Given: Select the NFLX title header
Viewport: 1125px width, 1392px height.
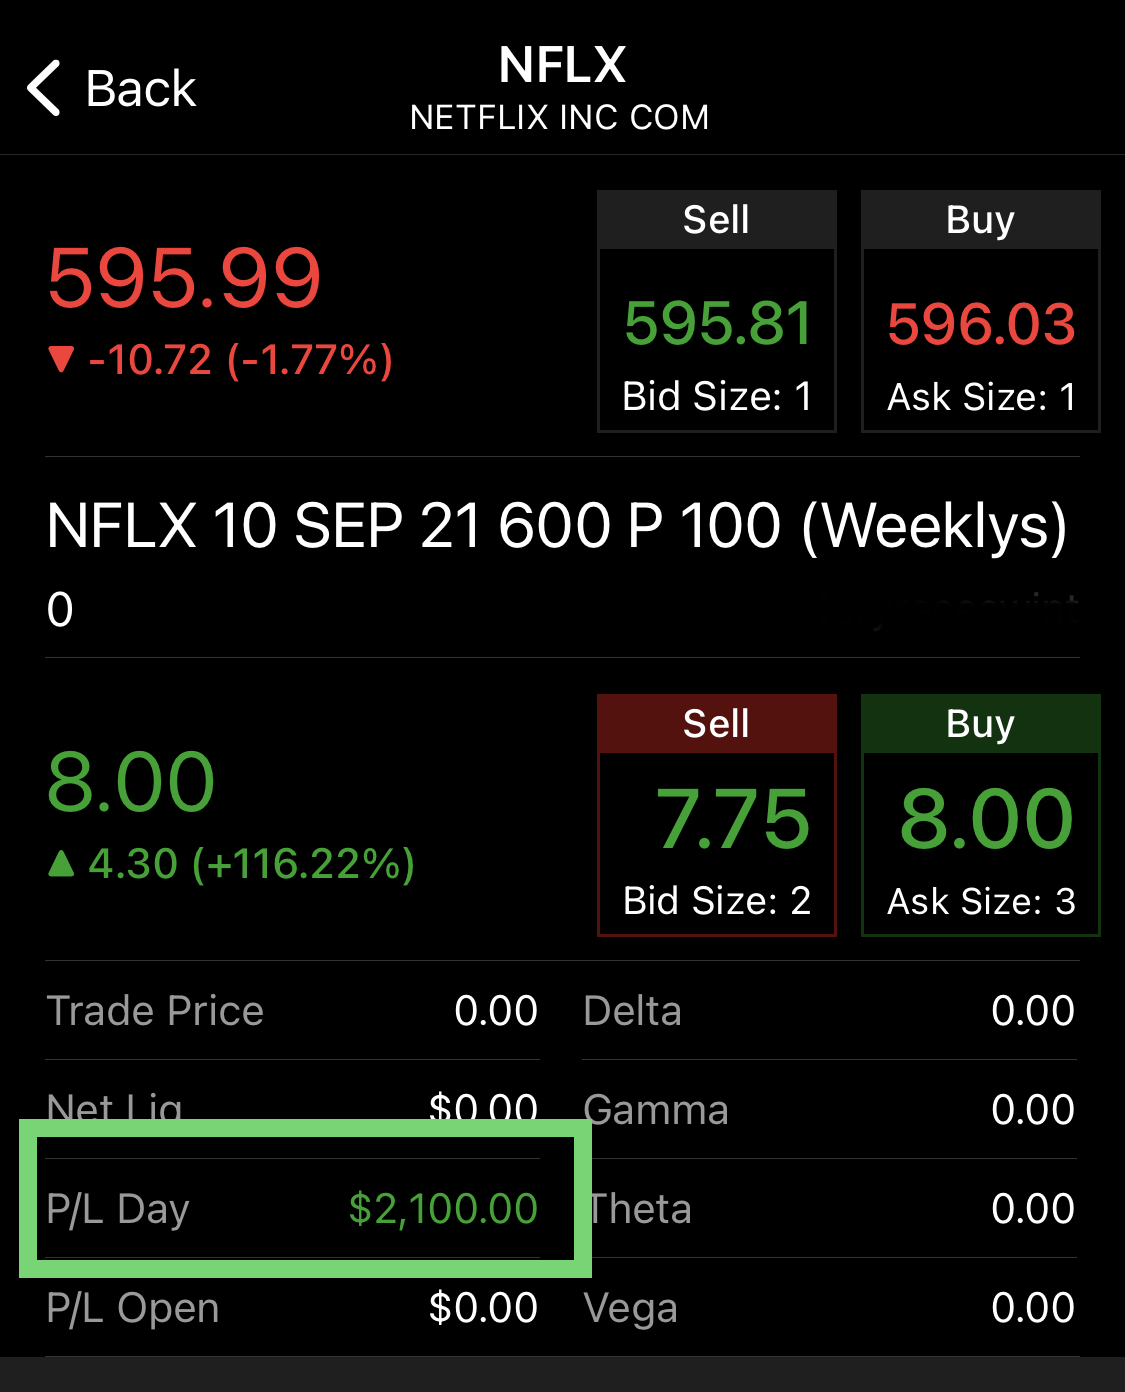Looking at the screenshot, I should click(x=562, y=66).
